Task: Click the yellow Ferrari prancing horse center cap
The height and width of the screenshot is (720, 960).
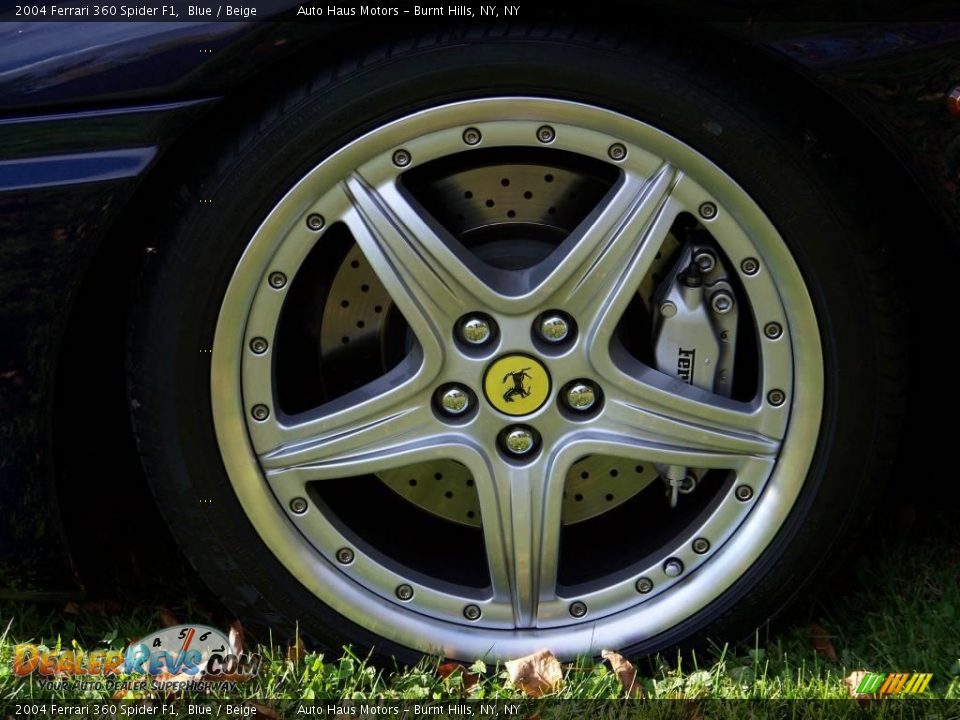Action: pos(517,384)
